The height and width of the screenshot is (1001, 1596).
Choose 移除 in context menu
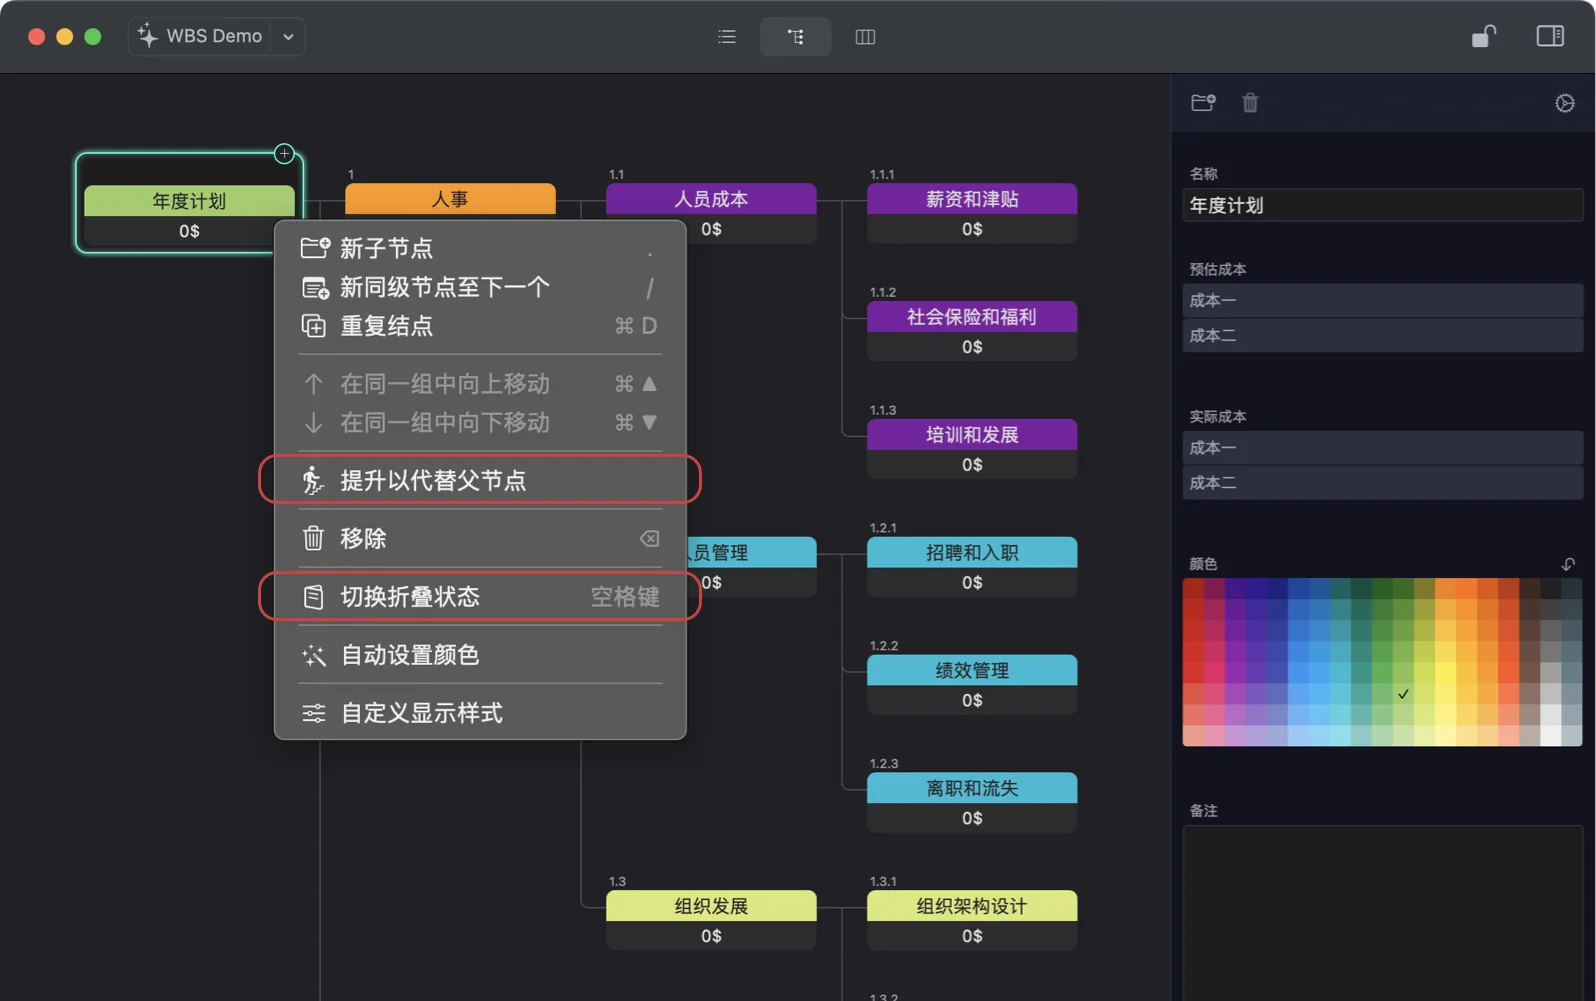pos(480,538)
